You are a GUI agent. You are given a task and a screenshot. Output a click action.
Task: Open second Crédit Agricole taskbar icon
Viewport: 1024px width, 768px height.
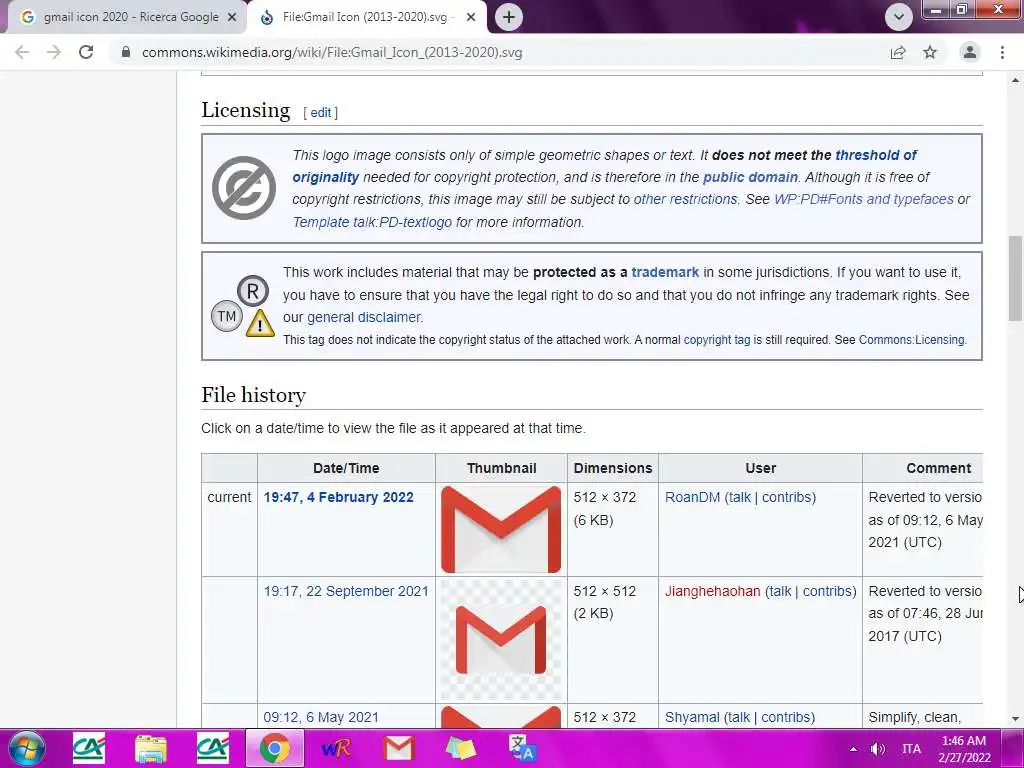click(213, 748)
